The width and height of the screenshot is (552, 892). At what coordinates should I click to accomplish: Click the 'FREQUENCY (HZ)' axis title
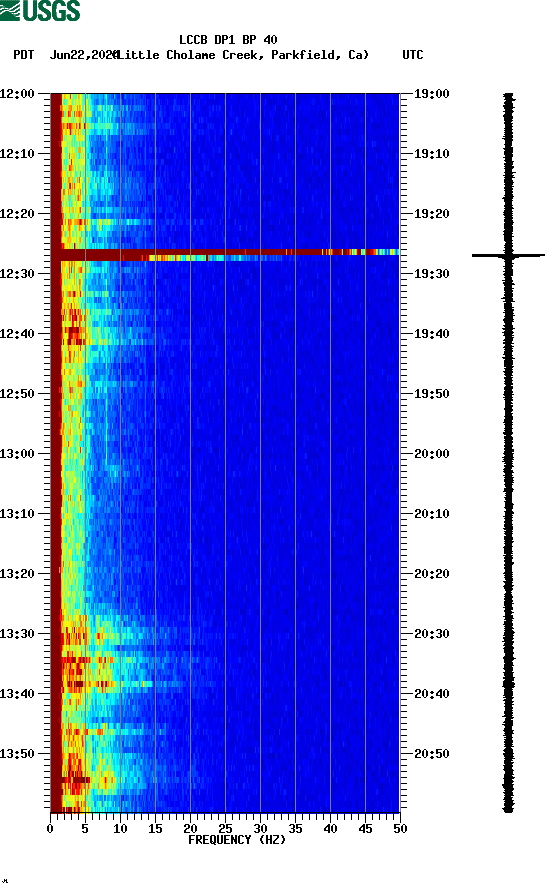pyautogui.click(x=237, y=840)
